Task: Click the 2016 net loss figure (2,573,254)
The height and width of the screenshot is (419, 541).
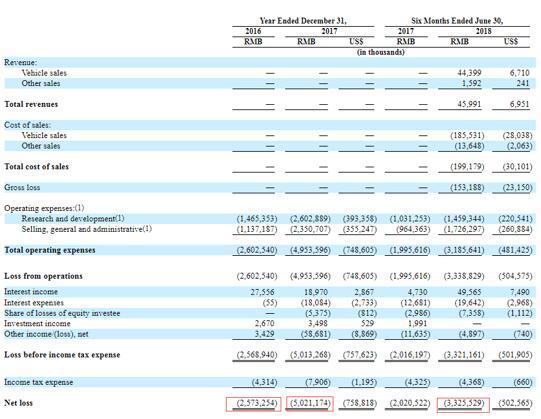Action: pyautogui.click(x=257, y=403)
